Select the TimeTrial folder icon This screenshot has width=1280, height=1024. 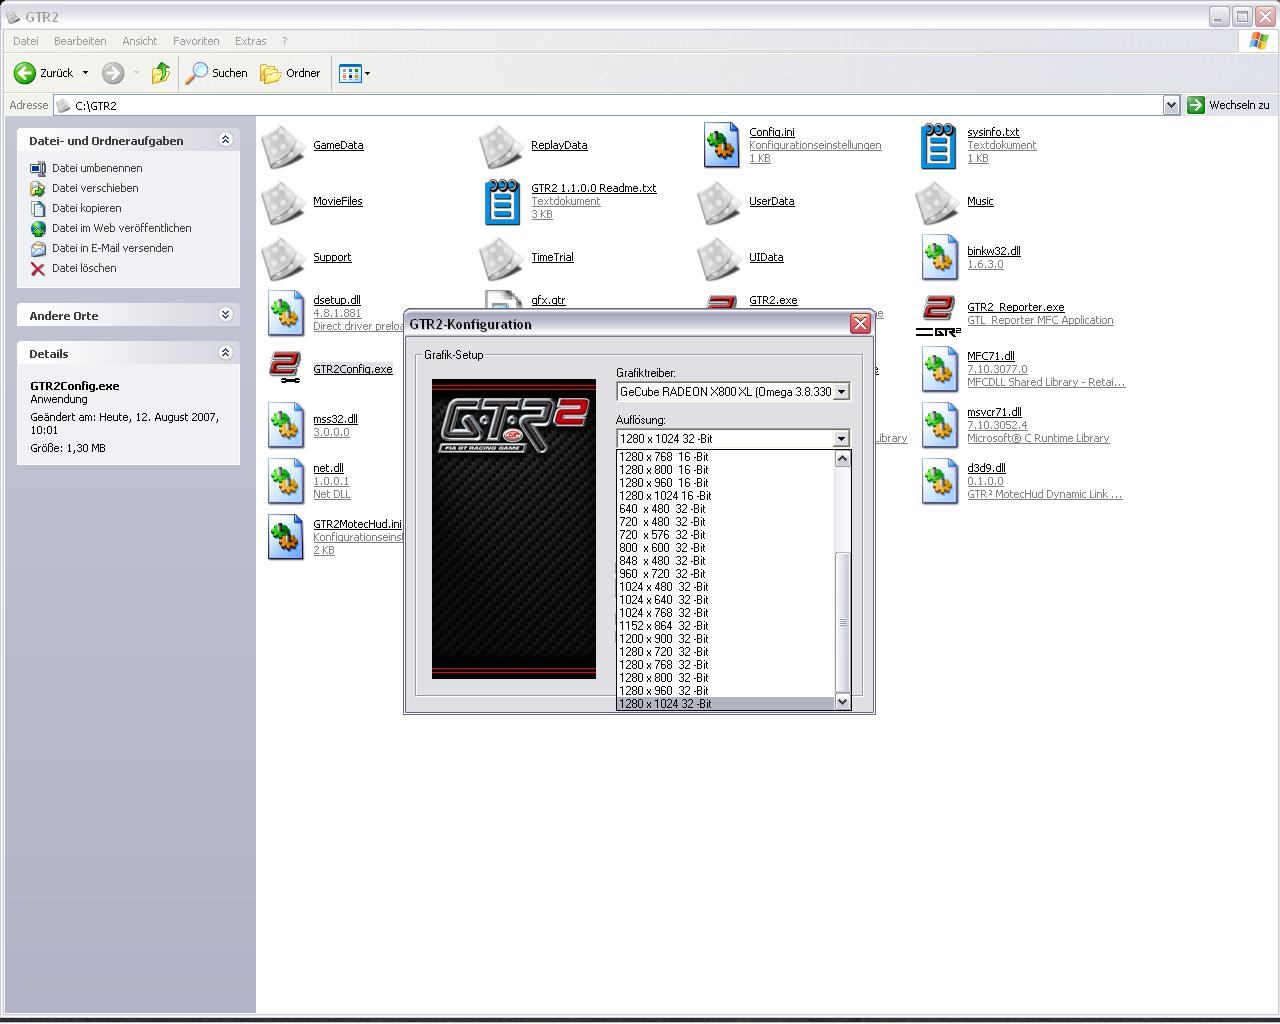[x=502, y=258]
